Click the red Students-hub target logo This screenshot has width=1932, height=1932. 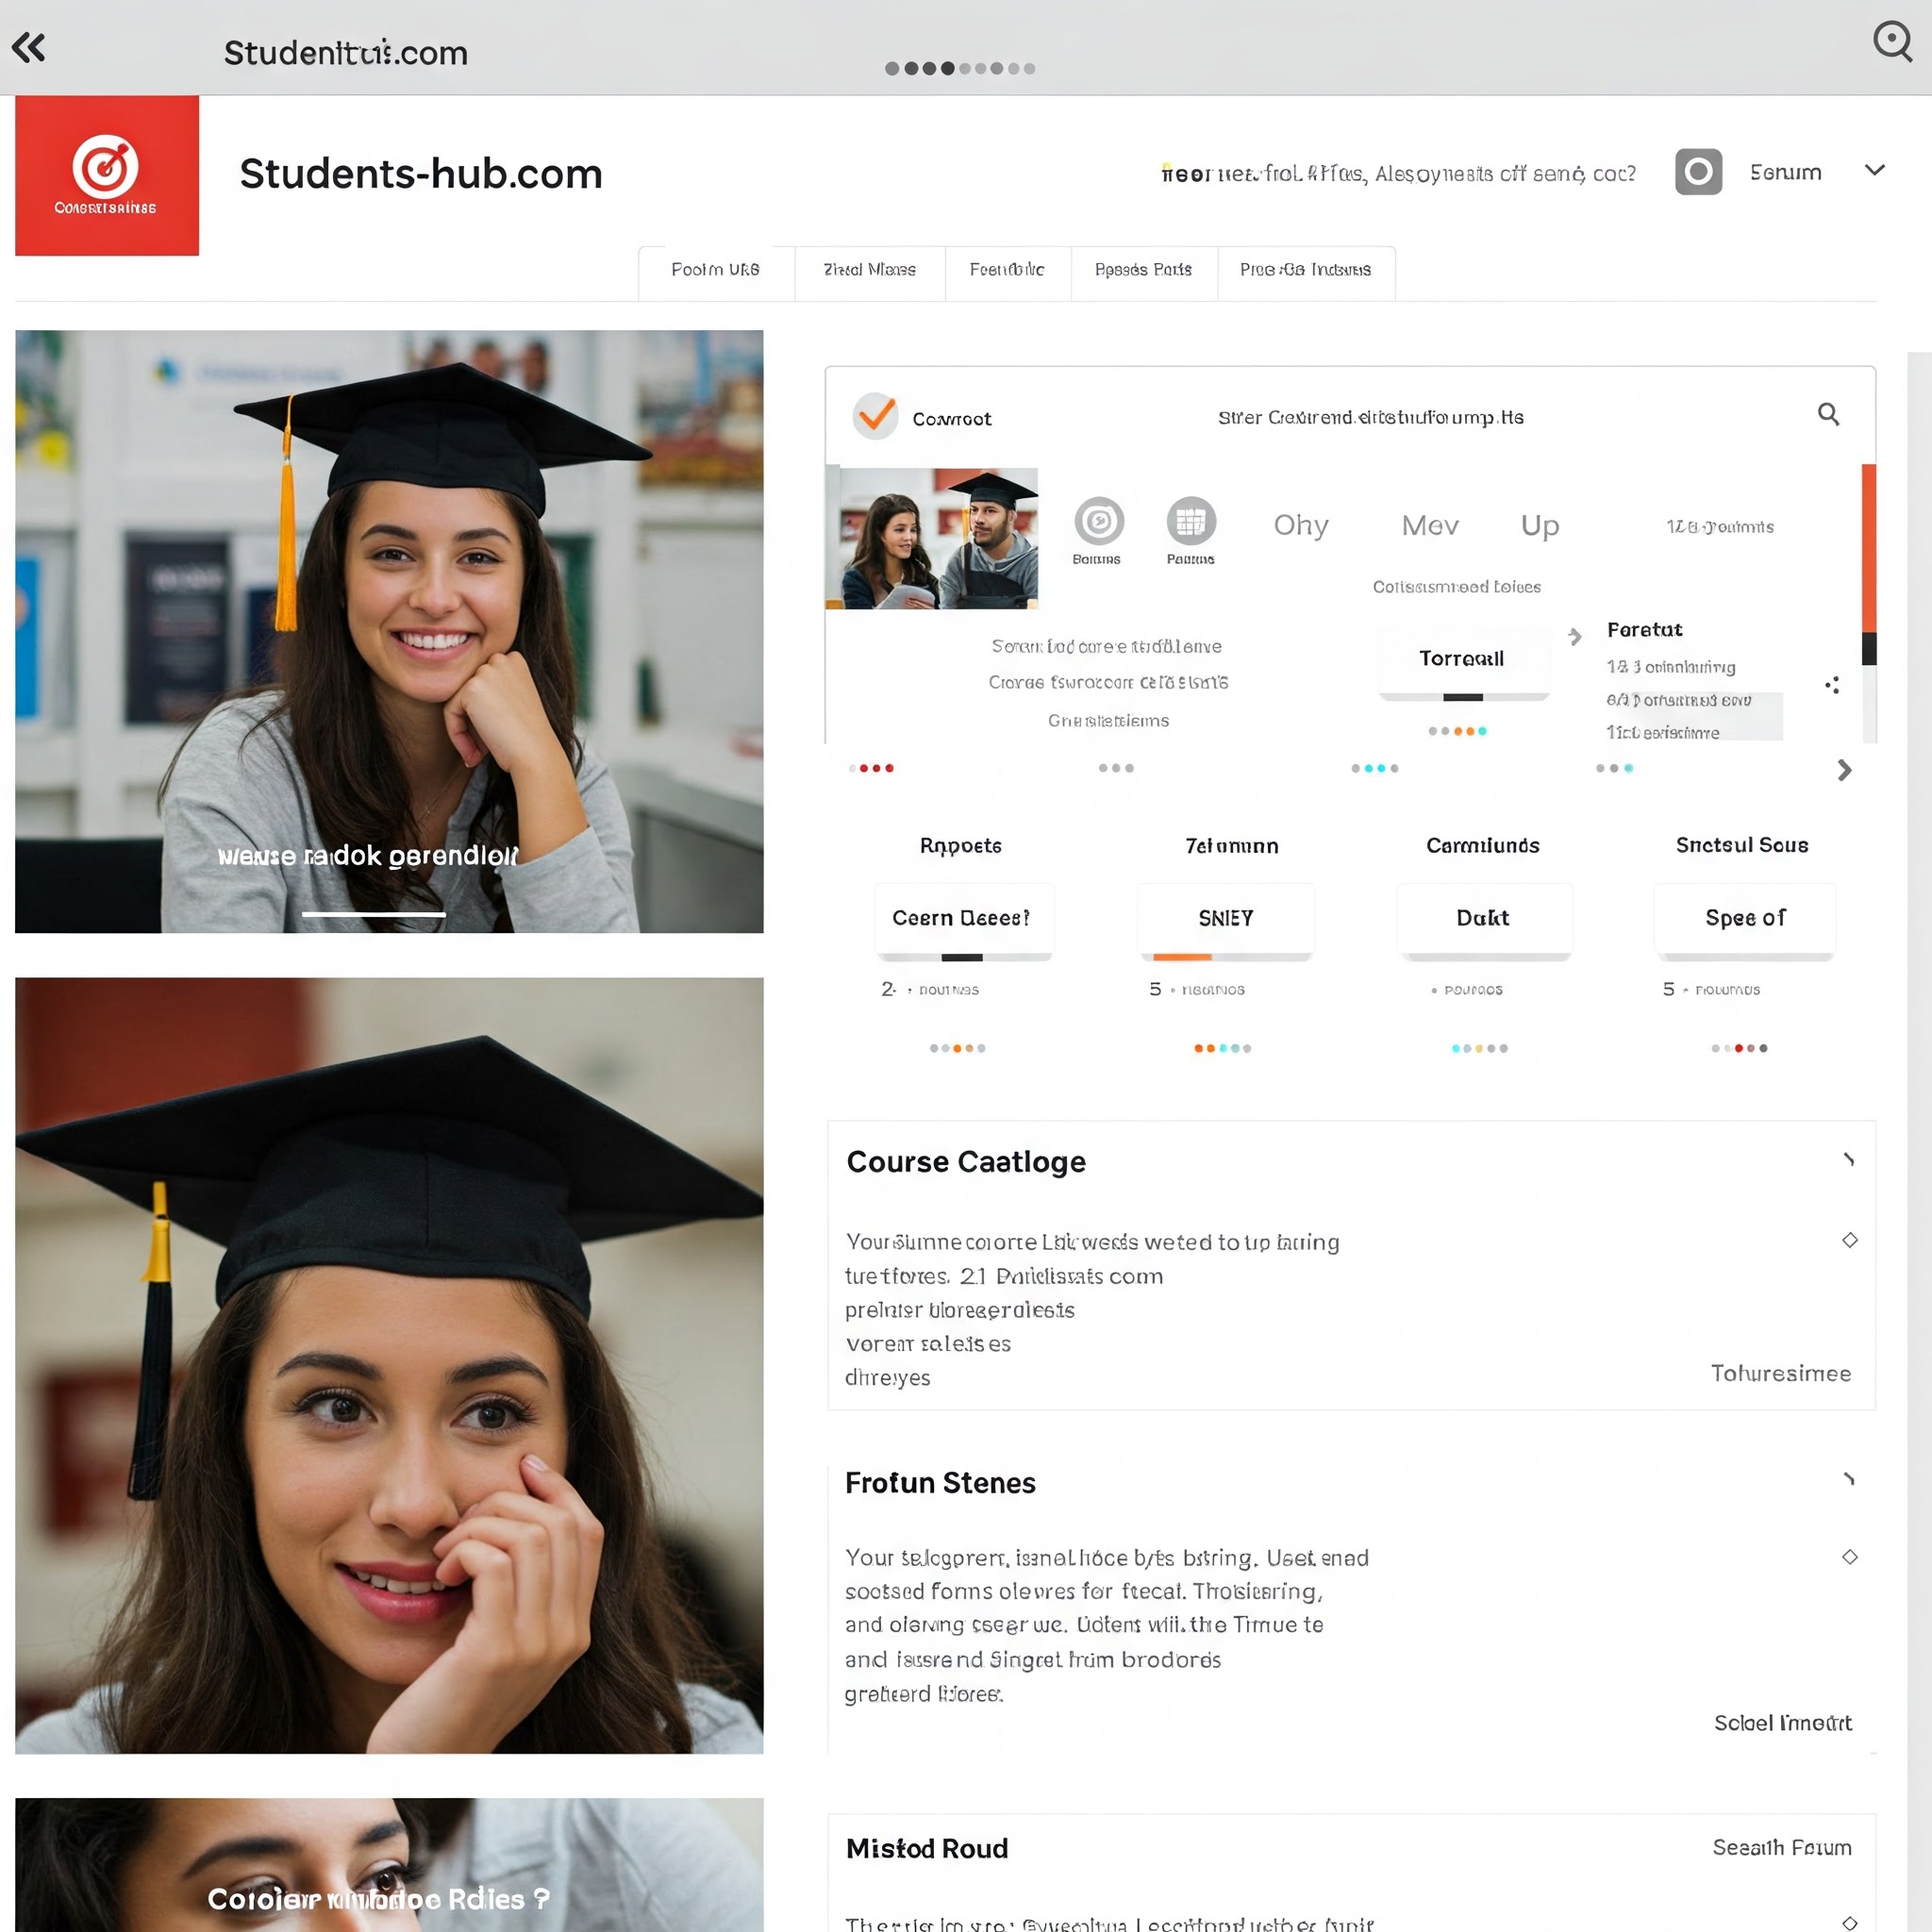coord(107,175)
